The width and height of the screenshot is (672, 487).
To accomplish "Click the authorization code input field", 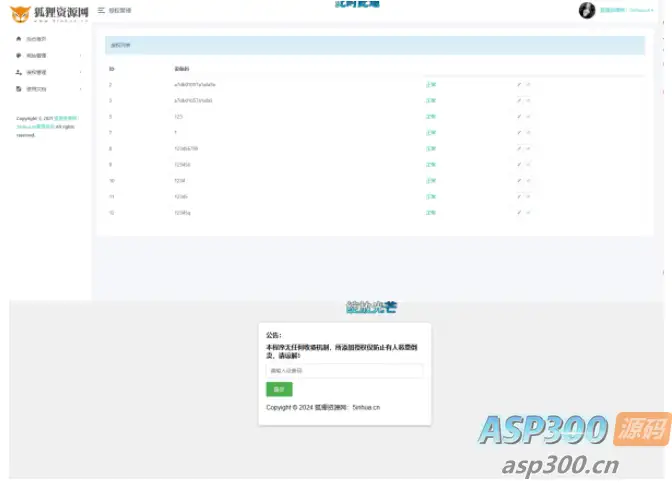I will [345, 371].
